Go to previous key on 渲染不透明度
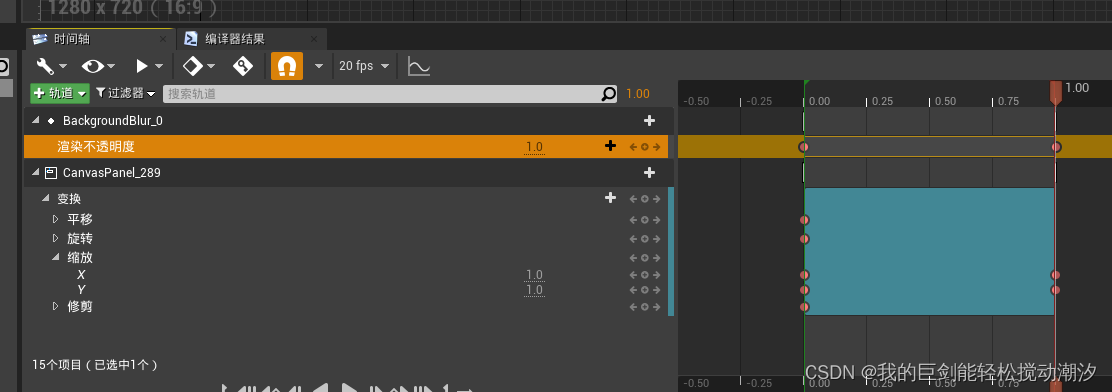The height and width of the screenshot is (392, 1112). (633, 147)
